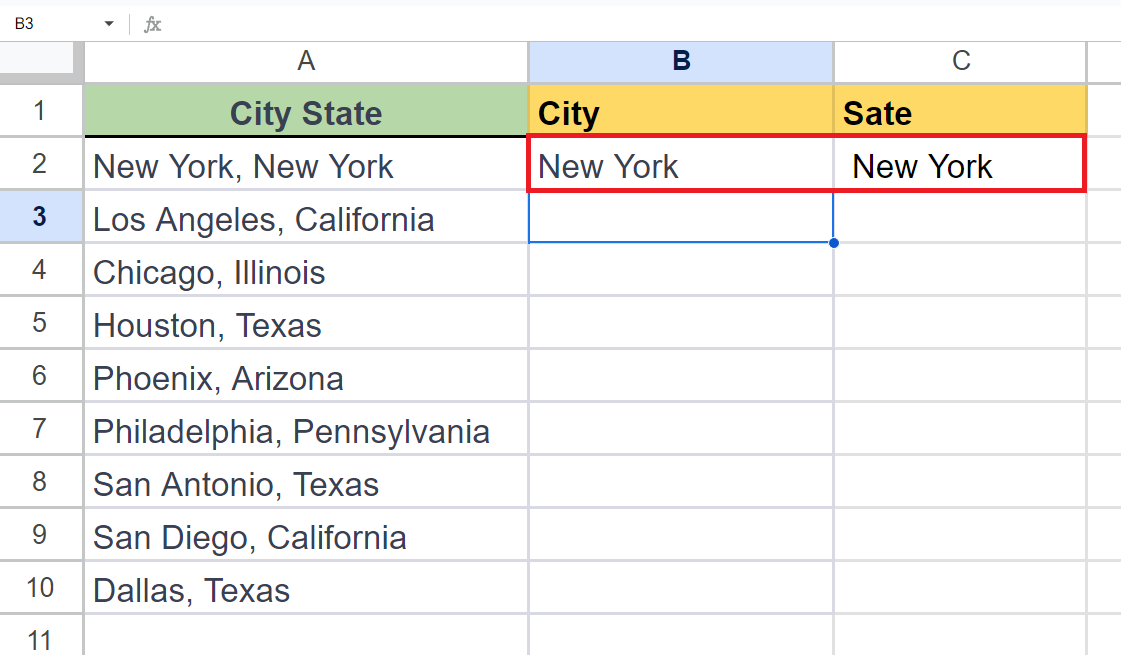The height and width of the screenshot is (655, 1121).
Task: Select column header A
Action: pyautogui.click(x=305, y=61)
